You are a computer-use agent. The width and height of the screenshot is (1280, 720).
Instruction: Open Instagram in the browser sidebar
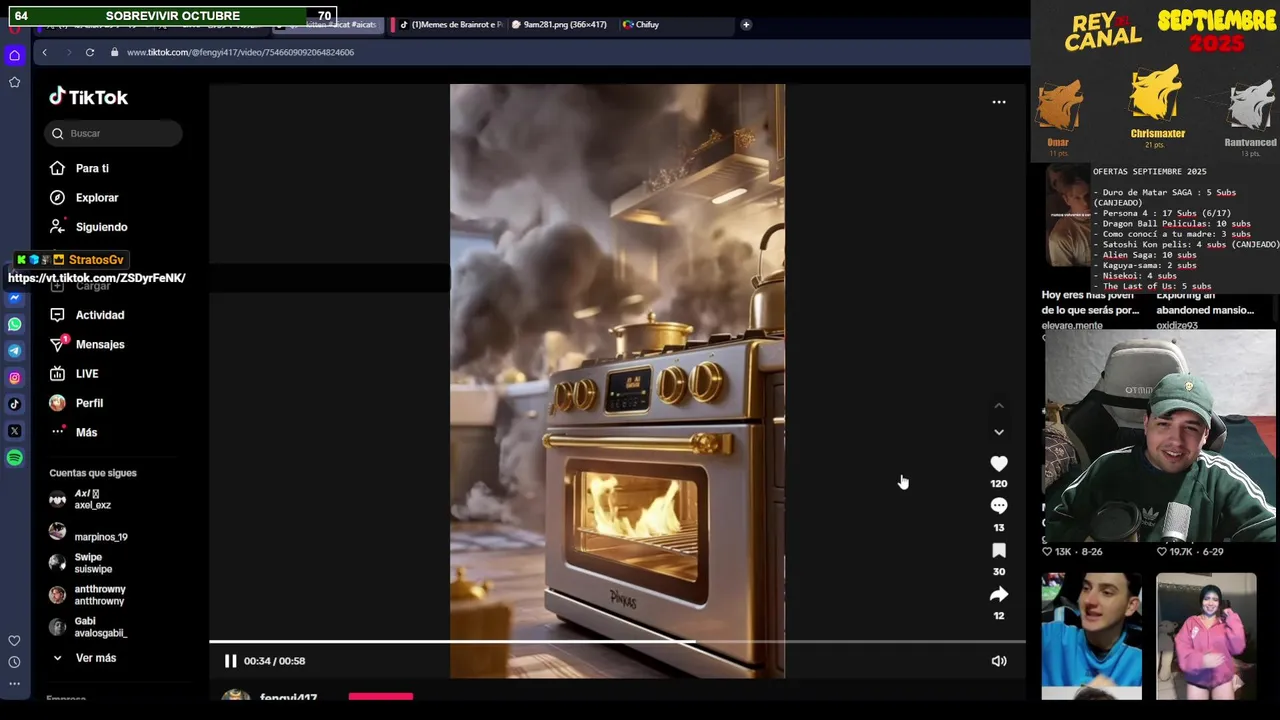(x=14, y=378)
